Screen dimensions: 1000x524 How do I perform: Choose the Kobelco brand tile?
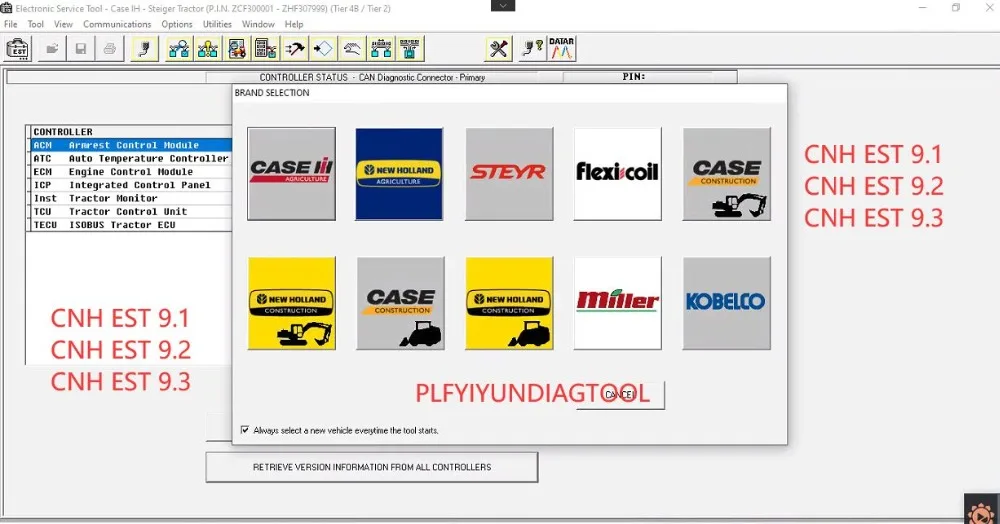pos(726,303)
